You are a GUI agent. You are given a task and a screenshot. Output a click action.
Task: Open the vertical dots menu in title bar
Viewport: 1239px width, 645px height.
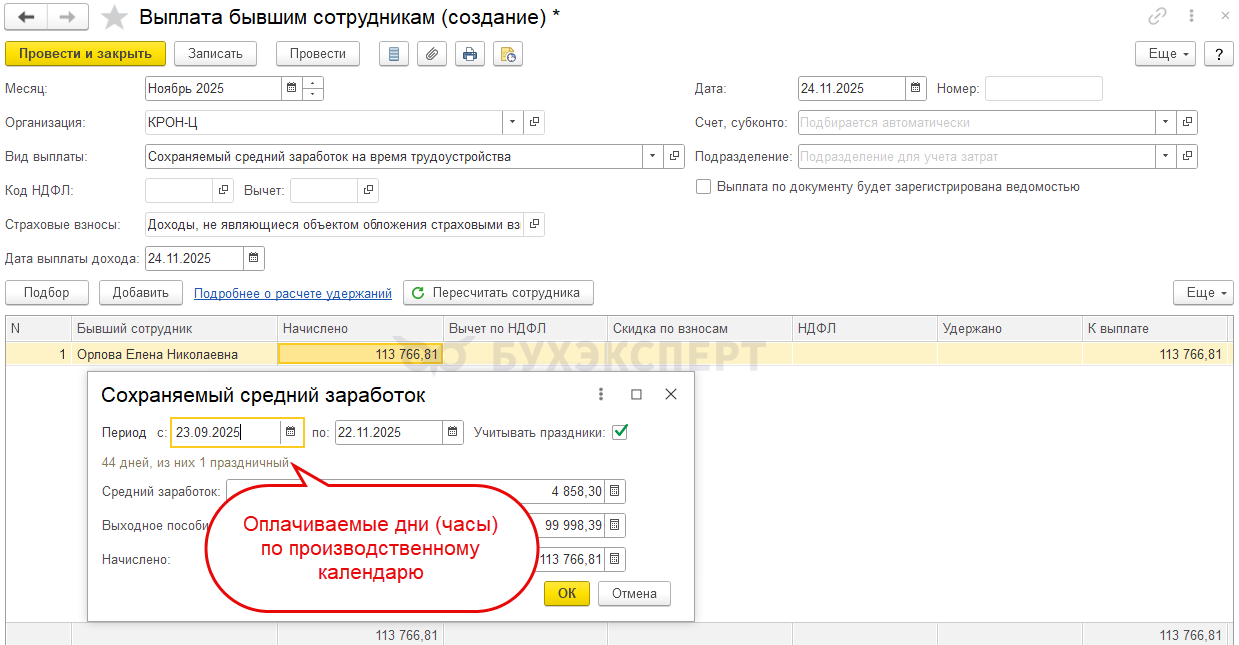point(1191,16)
